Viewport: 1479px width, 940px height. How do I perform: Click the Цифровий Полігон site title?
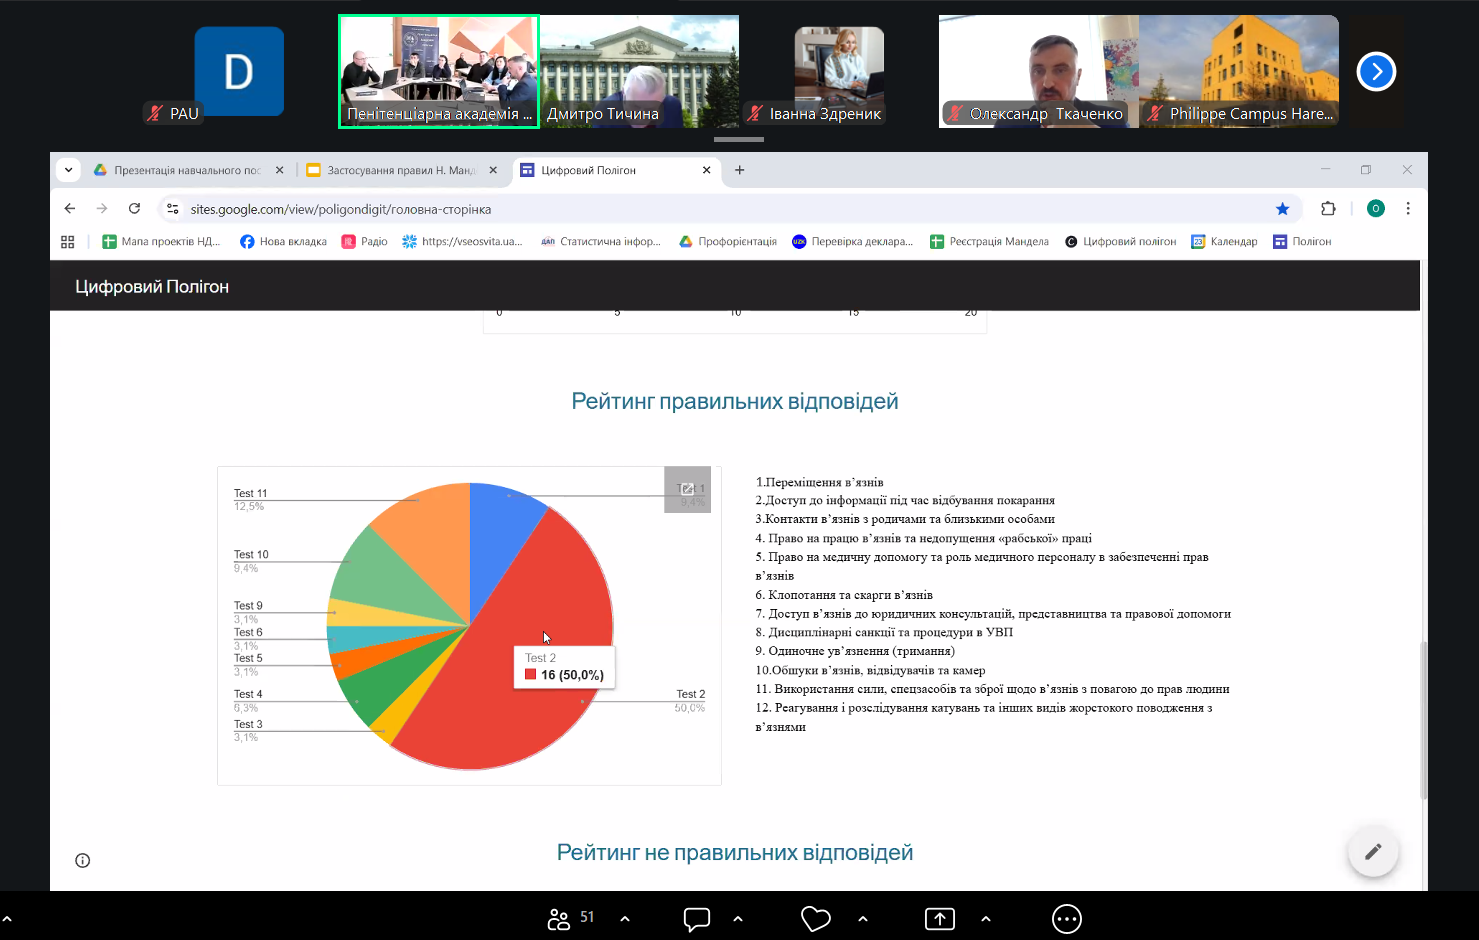(x=152, y=287)
